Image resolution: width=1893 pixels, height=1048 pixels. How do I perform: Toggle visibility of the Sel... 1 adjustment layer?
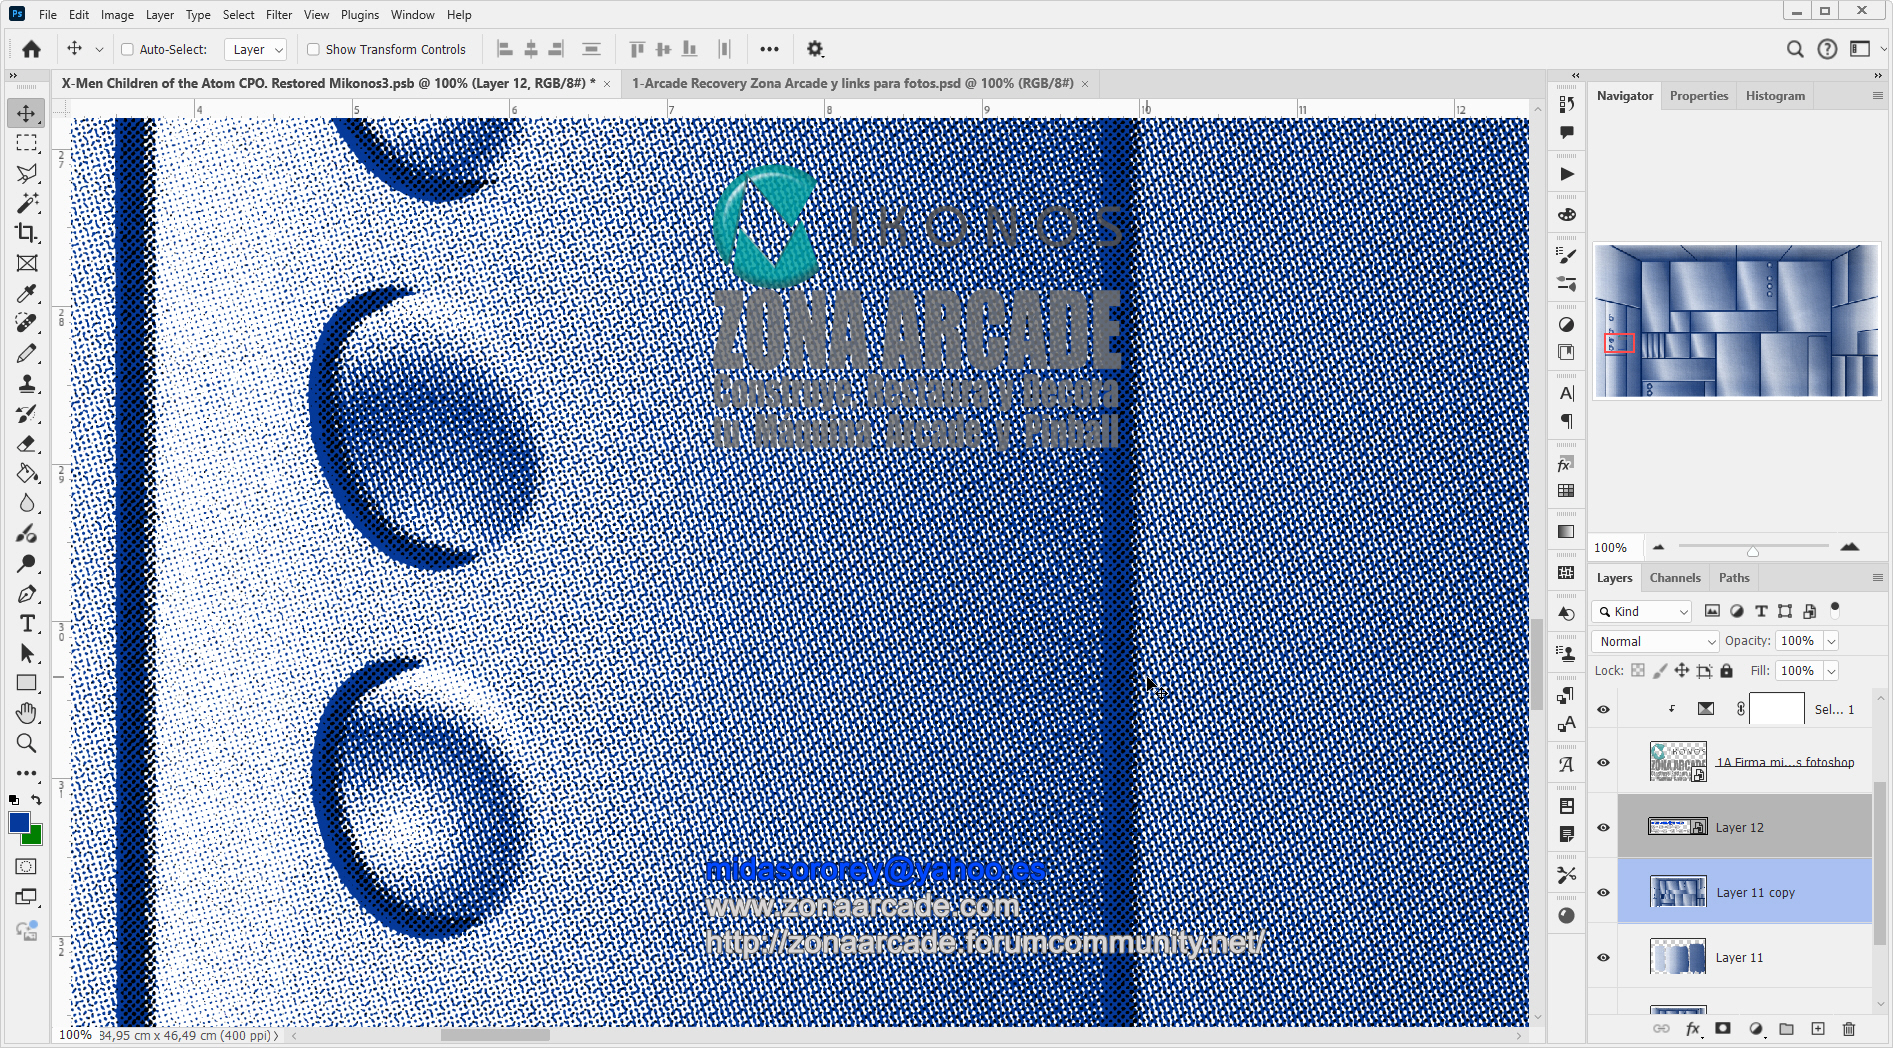[x=1603, y=709]
